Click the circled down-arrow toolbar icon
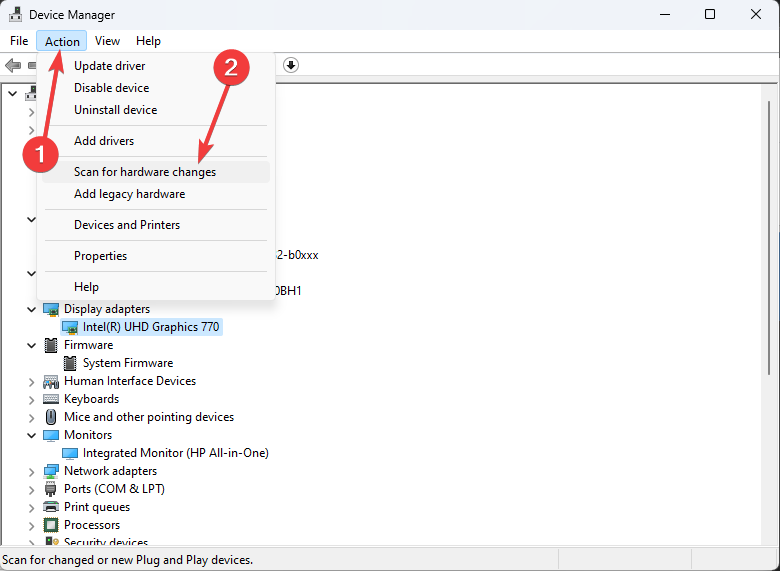 pyautogui.click(x=291, y=65)
